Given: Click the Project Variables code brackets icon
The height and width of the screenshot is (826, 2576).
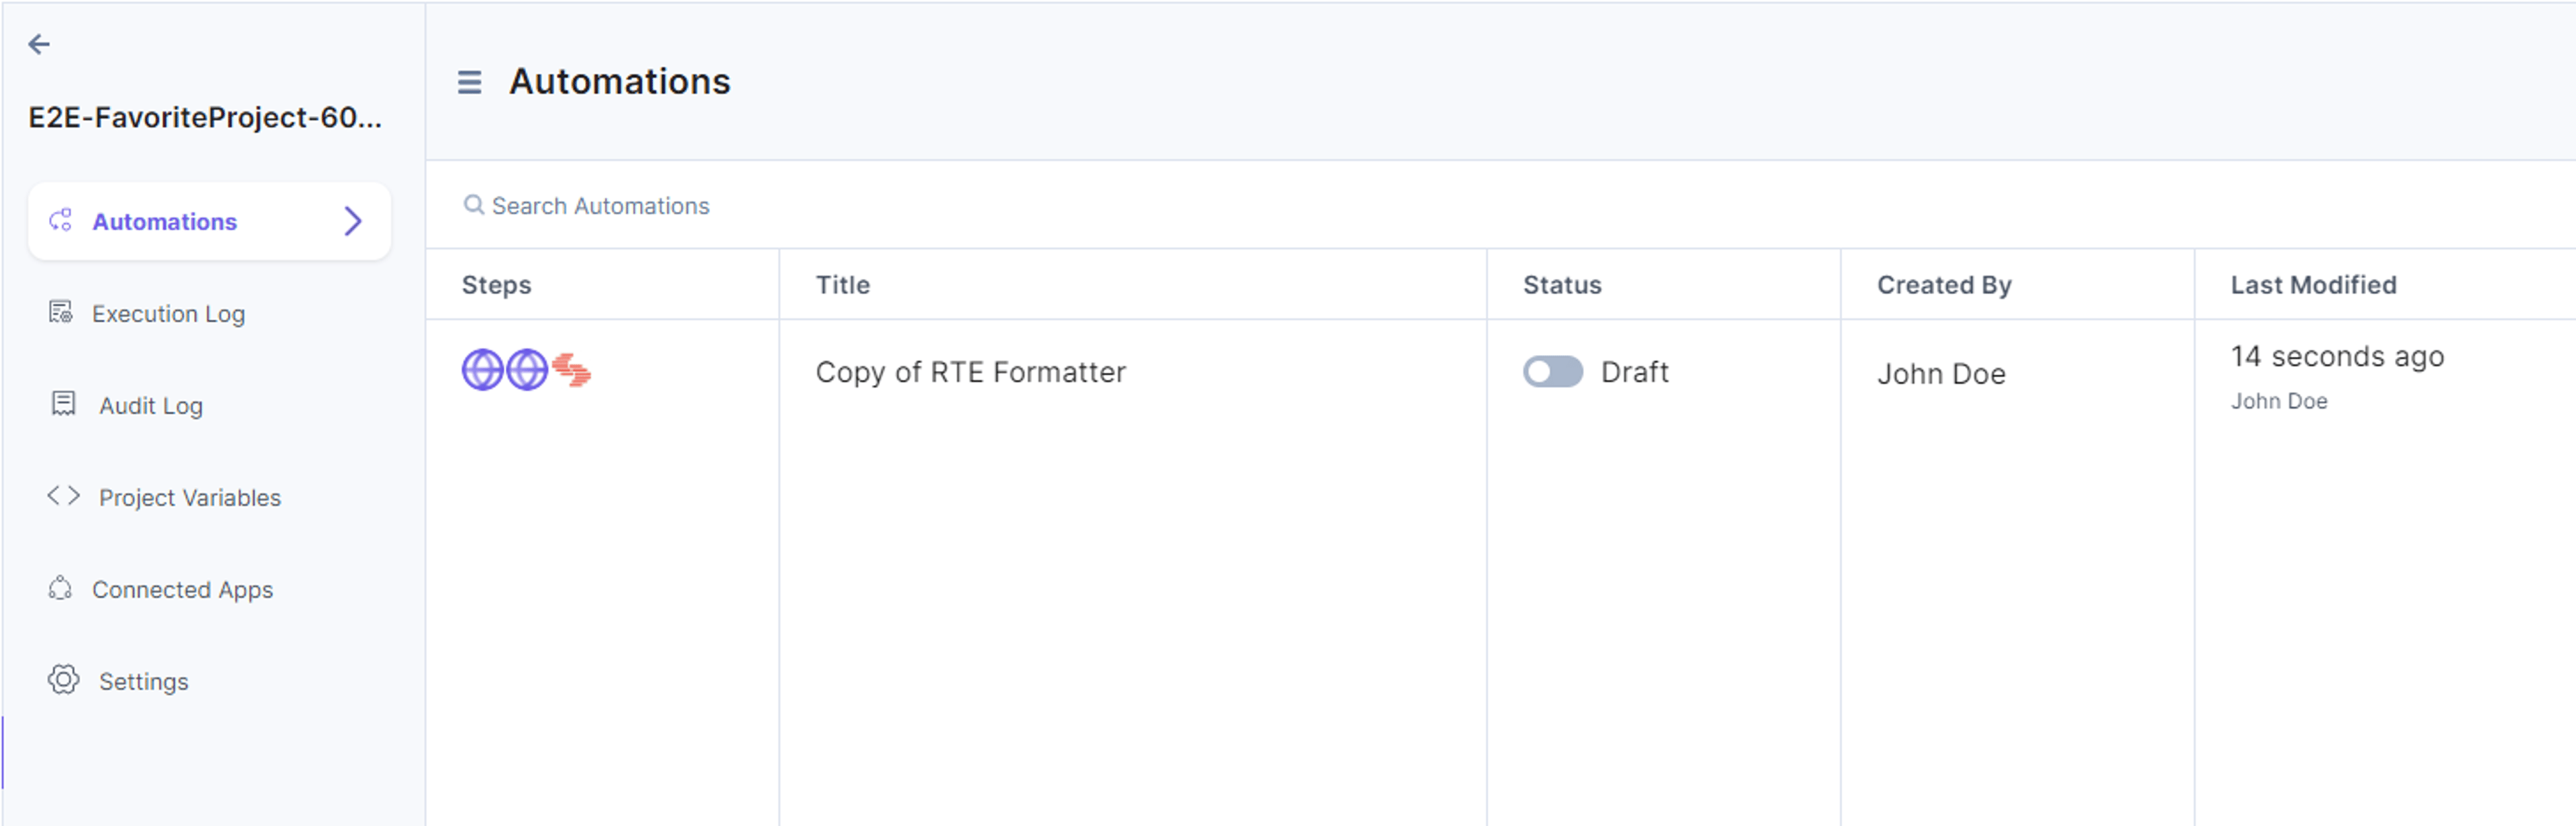Looking at the screenshot, I should (x=63, y=496).
